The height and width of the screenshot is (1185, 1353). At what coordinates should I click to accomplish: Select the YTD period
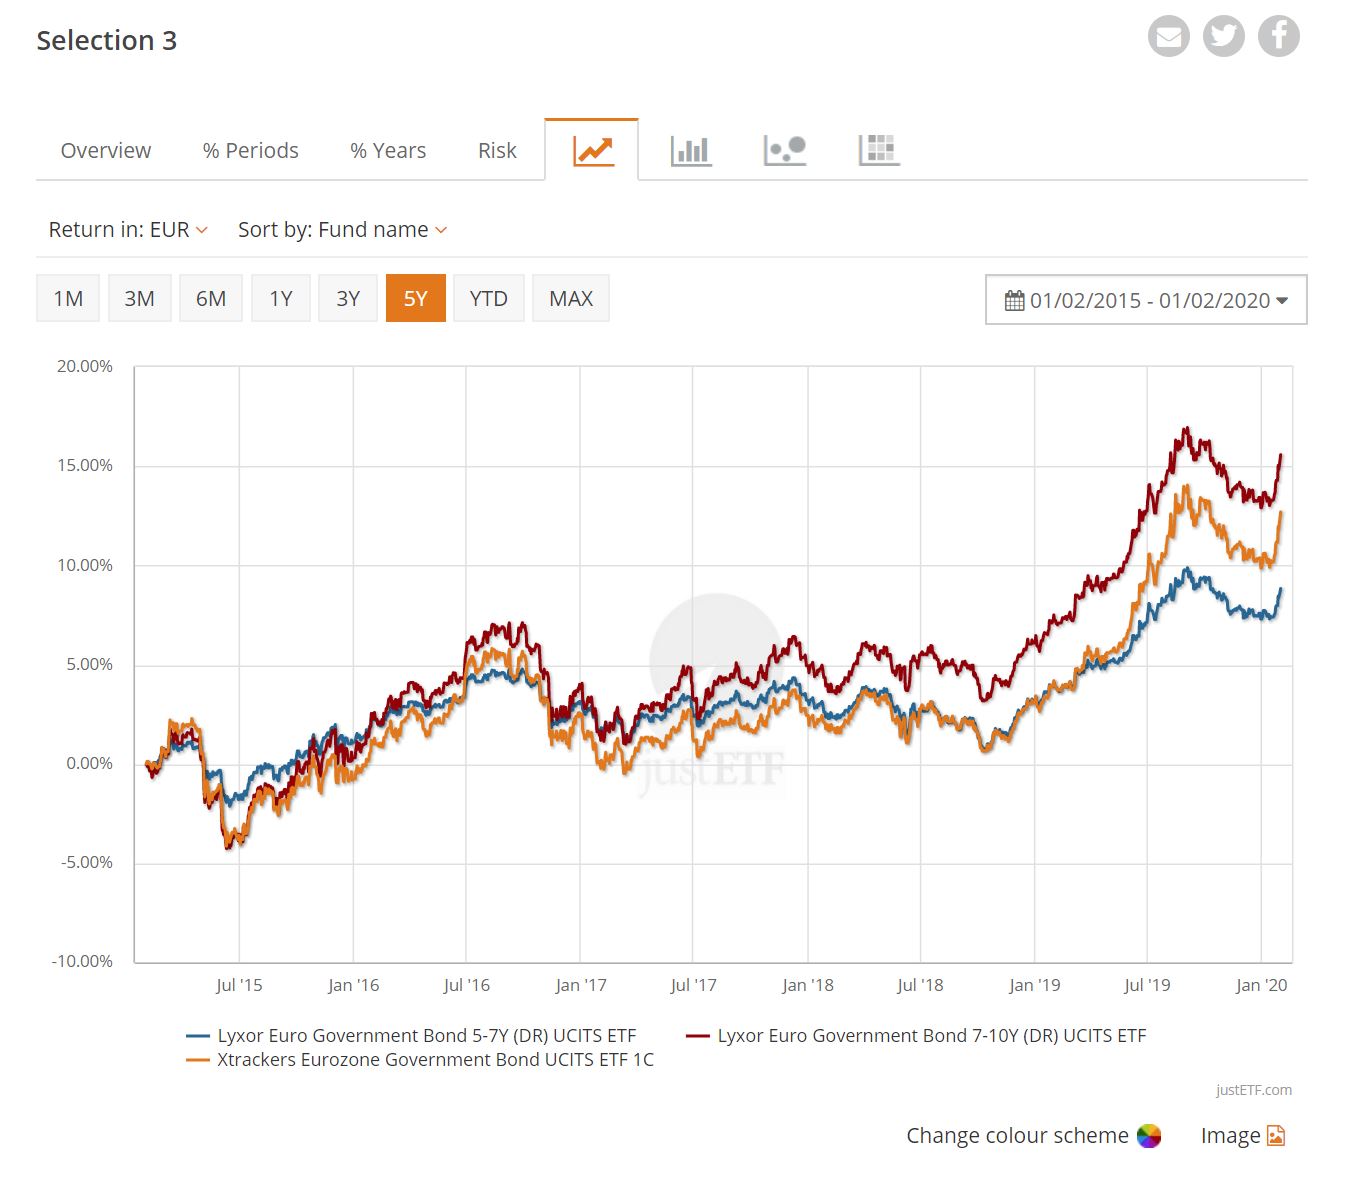pos(489,299)
